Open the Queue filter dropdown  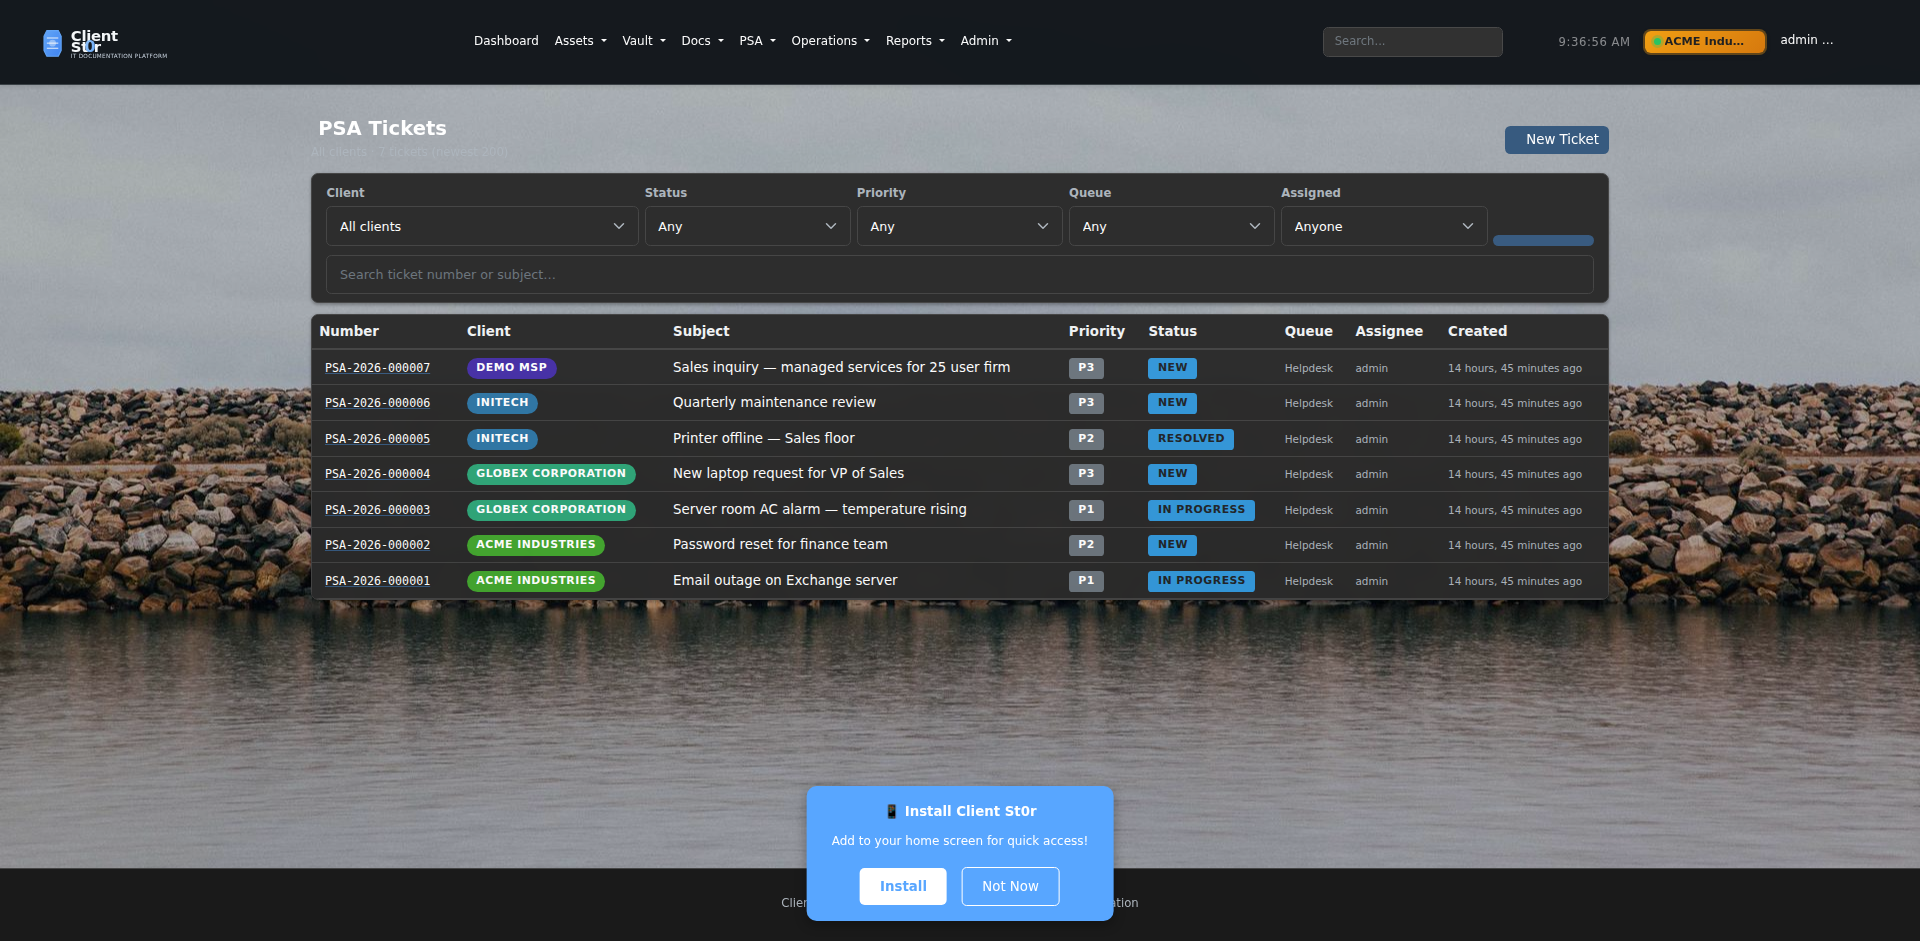[1171, 226]
